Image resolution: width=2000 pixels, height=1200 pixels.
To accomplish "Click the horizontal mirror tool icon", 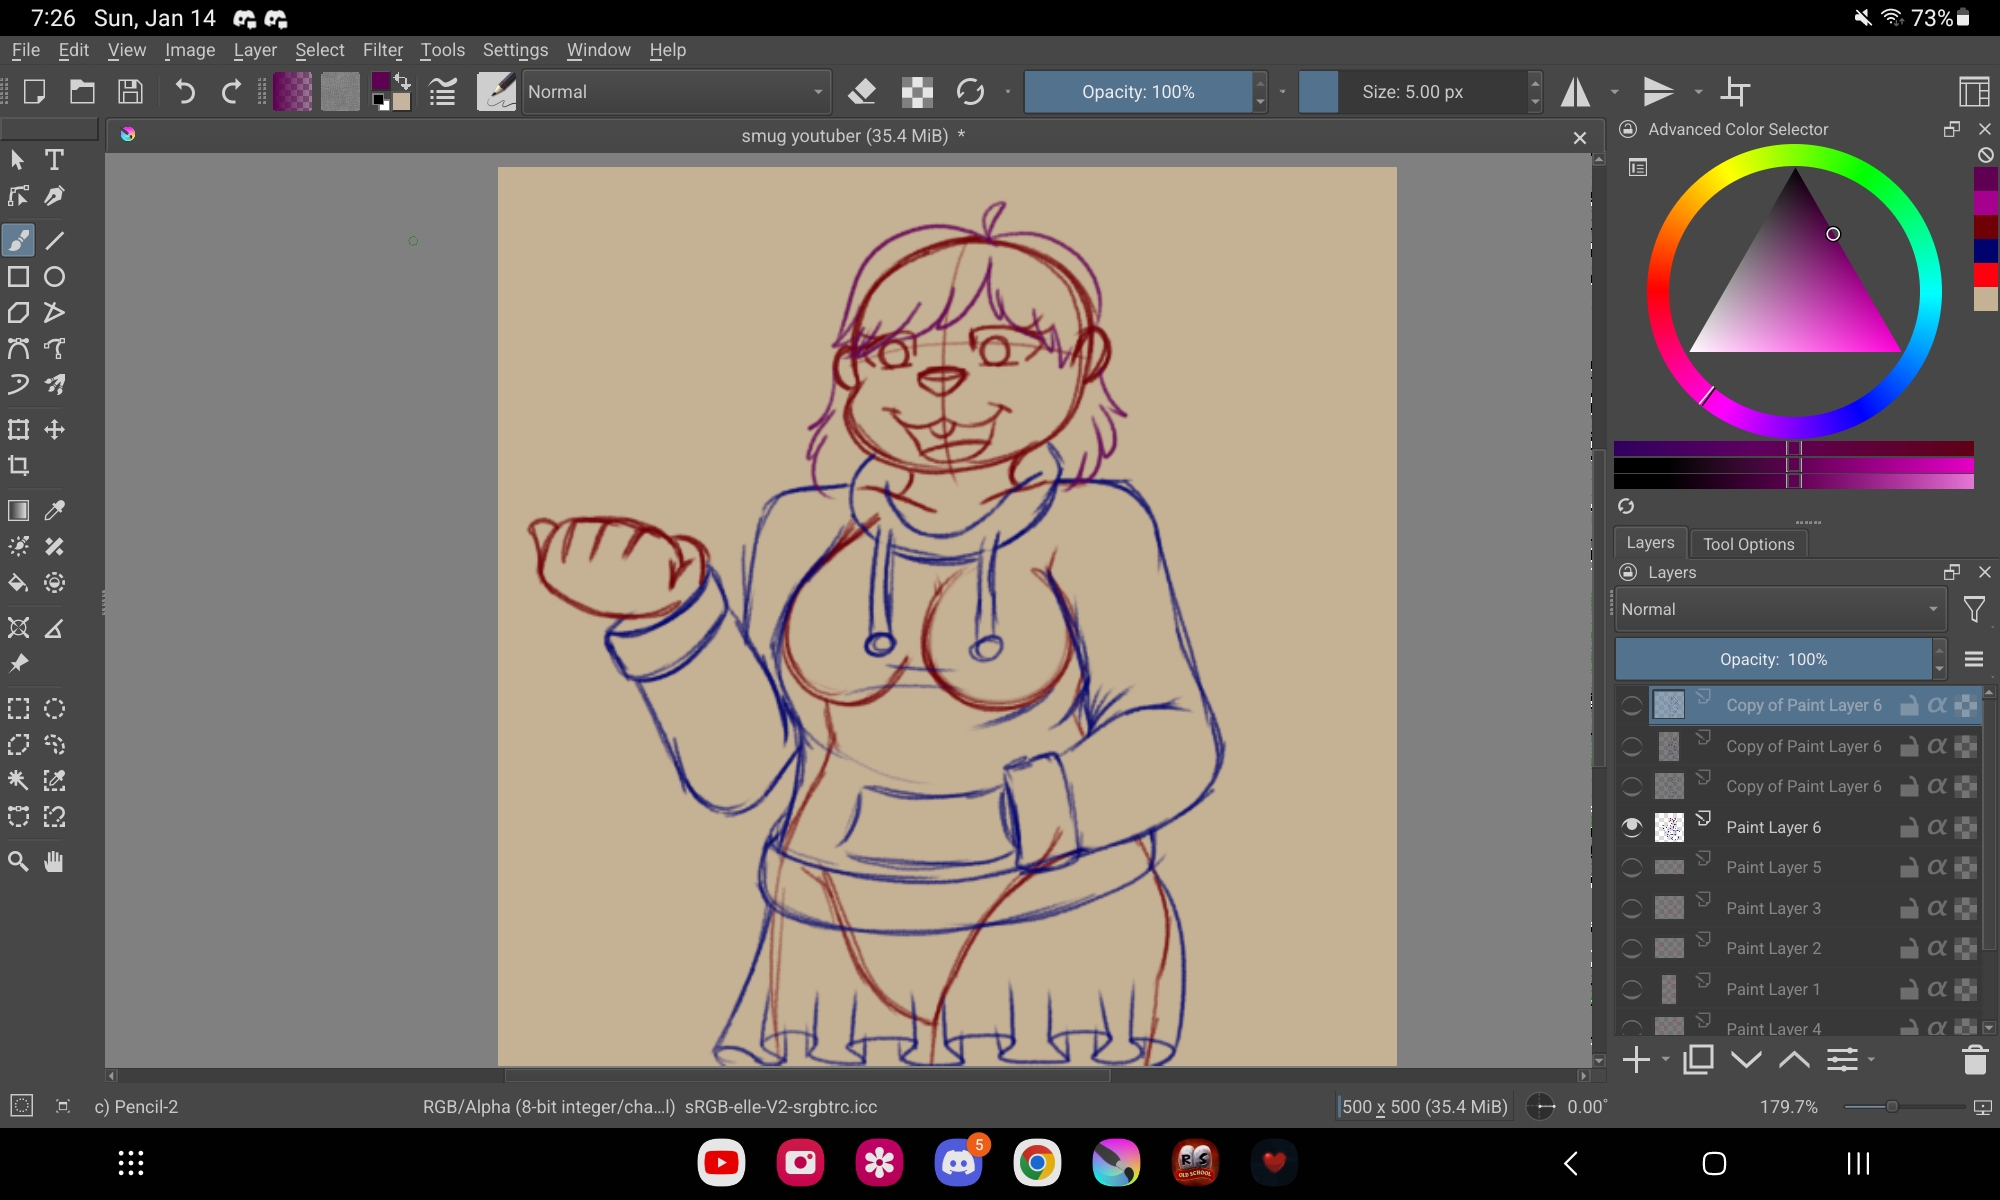I will [1576, 92].
